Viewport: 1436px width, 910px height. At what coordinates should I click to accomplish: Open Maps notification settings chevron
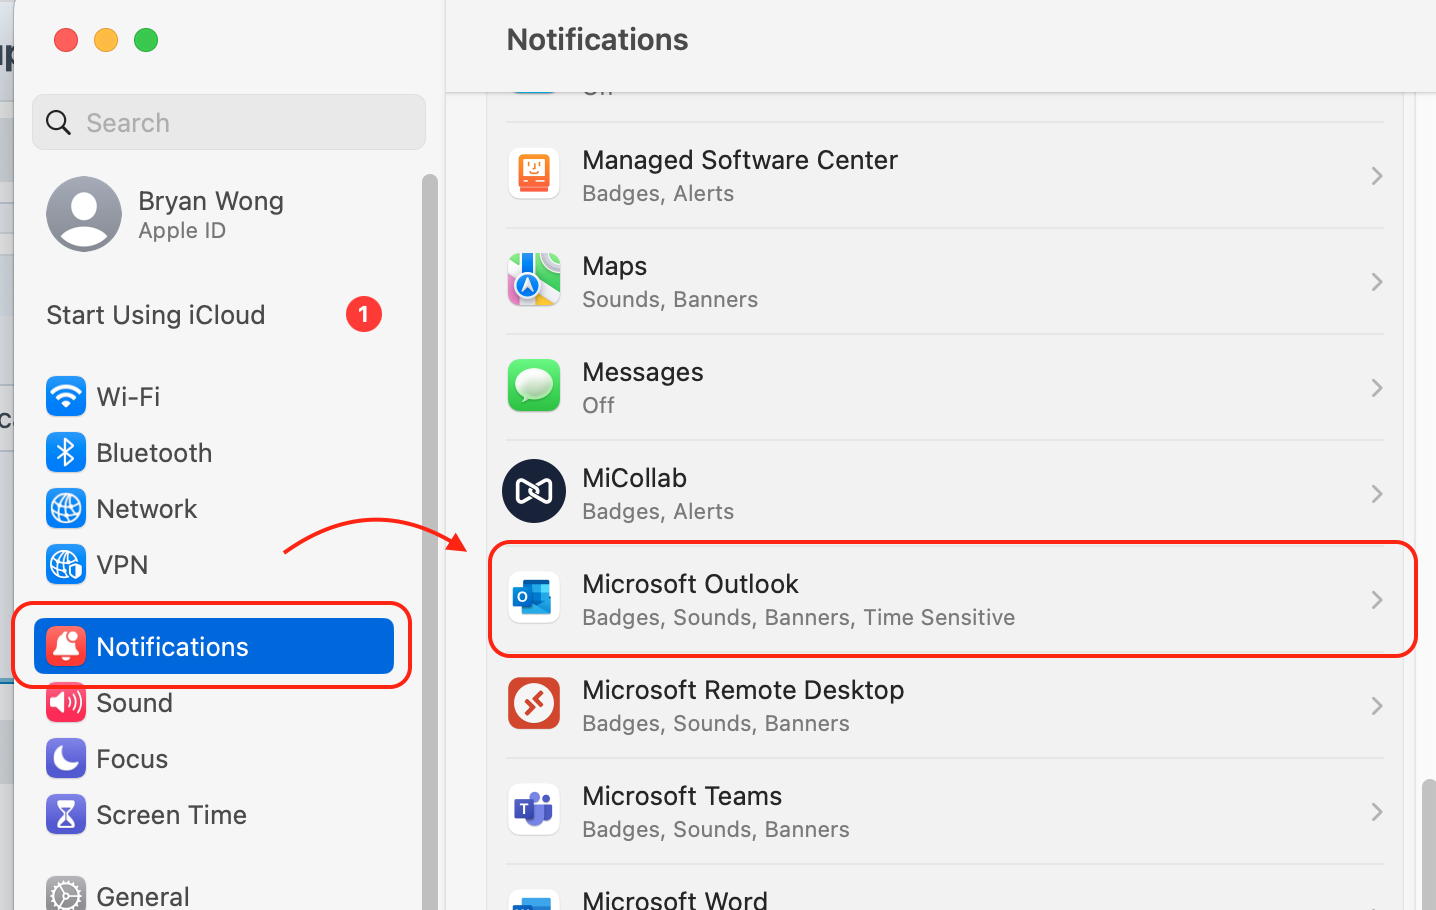1377,282
